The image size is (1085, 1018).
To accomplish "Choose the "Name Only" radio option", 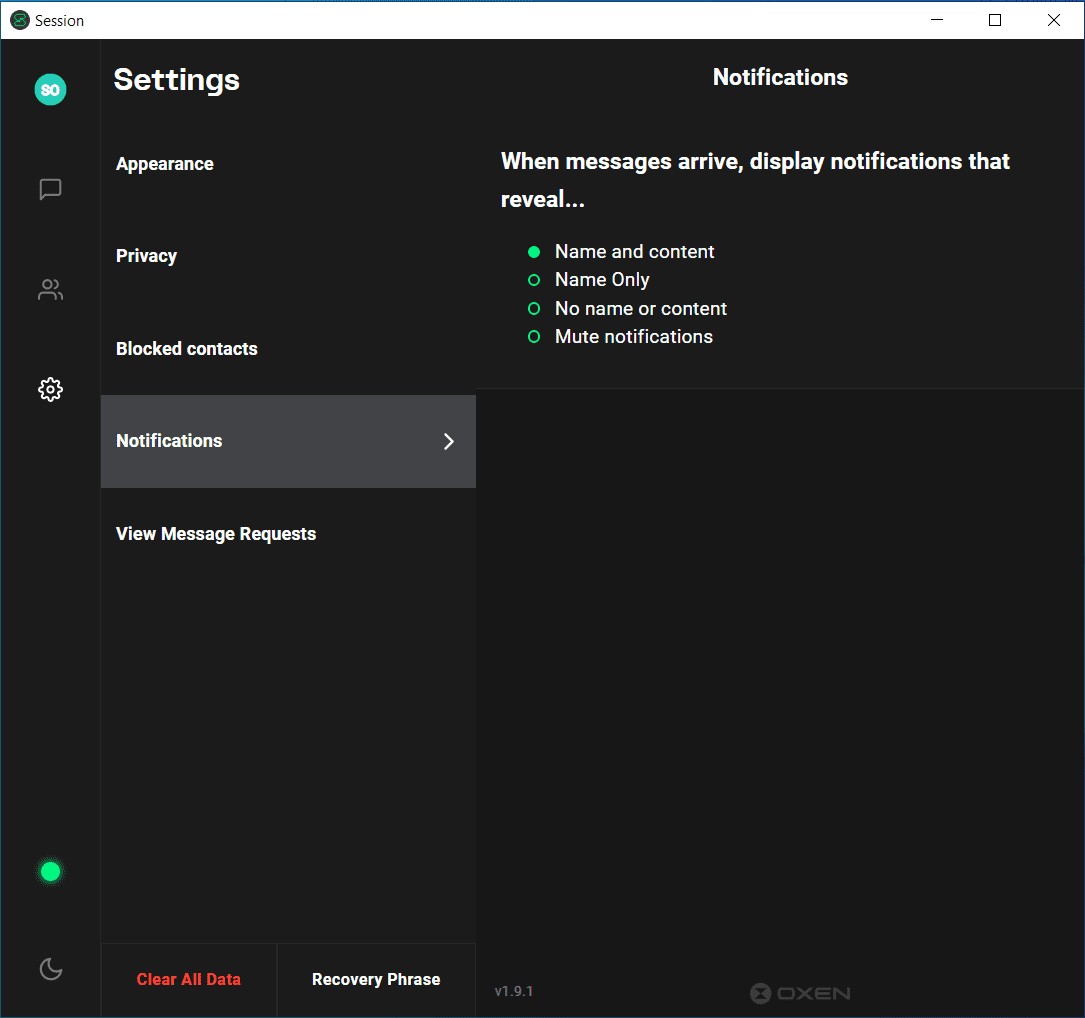I will click(534, 280).
